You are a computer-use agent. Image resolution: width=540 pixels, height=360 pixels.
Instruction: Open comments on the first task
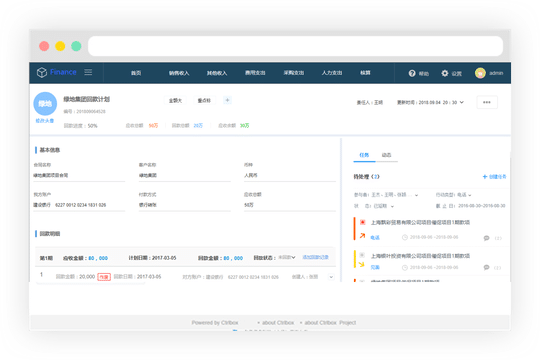[487, 238]
